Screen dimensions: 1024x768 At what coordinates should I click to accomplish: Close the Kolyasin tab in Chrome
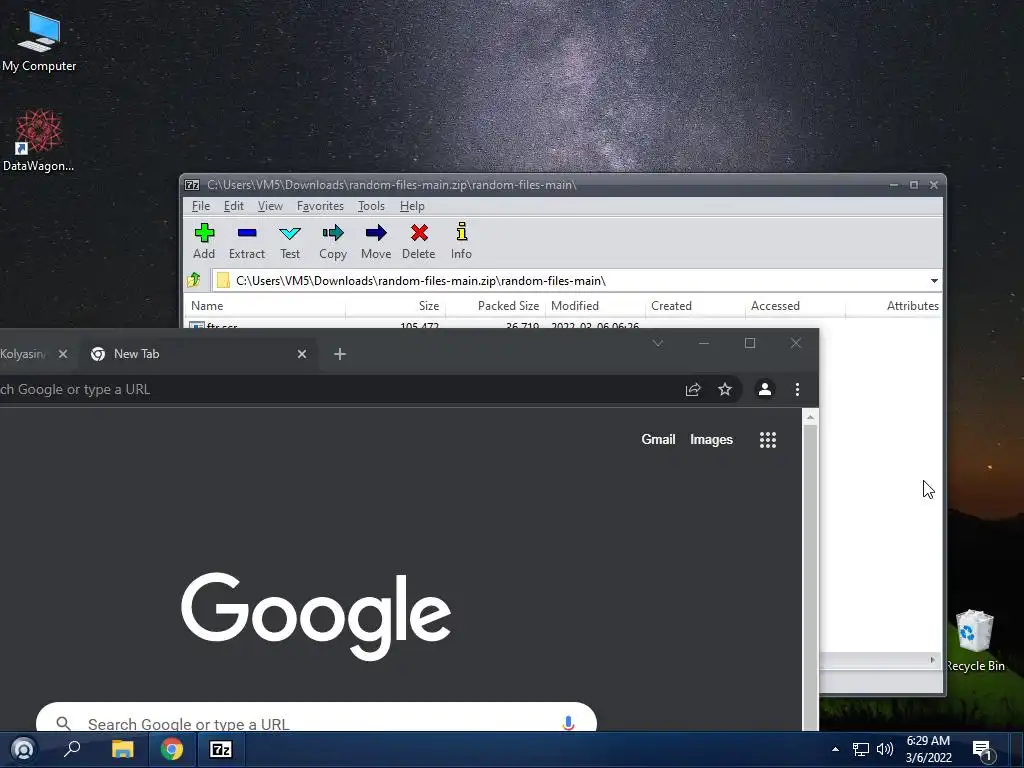click(x=63, y=354)
